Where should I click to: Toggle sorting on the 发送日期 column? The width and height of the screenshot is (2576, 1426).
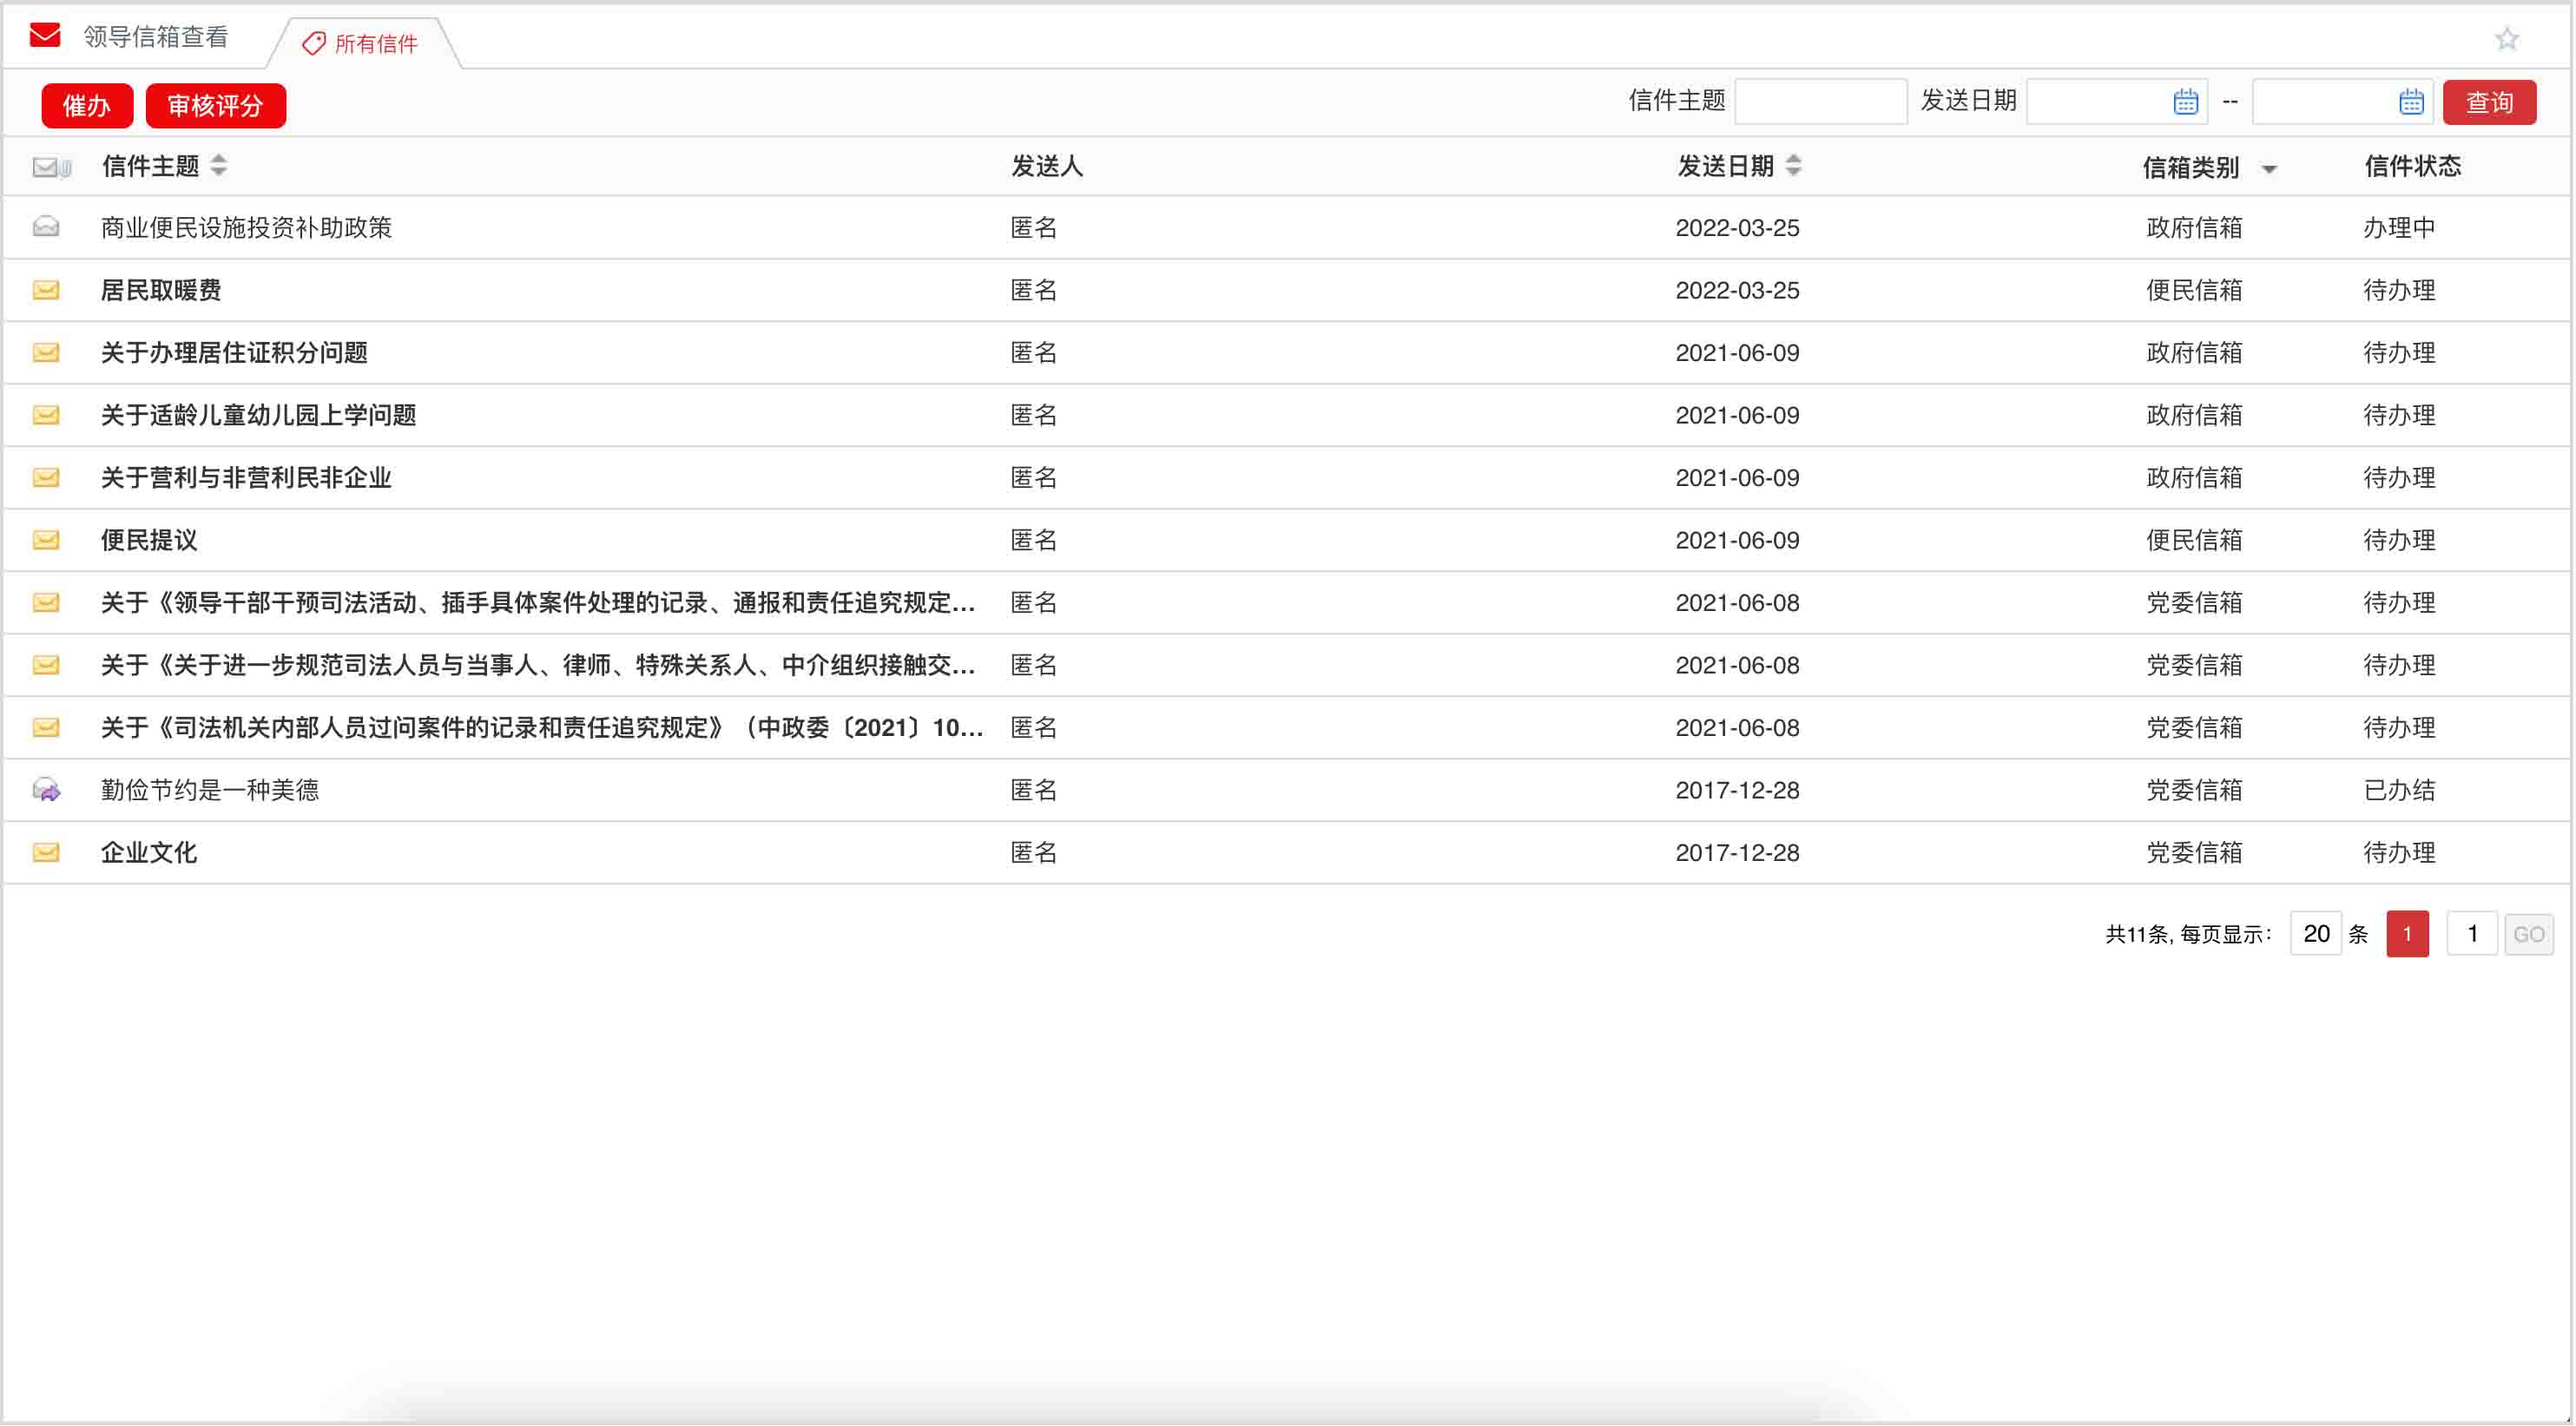1796,167
